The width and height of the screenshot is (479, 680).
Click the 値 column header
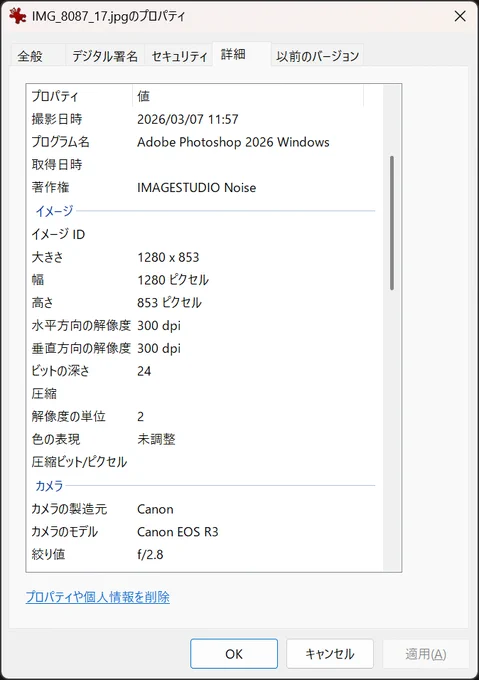click(x=248, y=96)
